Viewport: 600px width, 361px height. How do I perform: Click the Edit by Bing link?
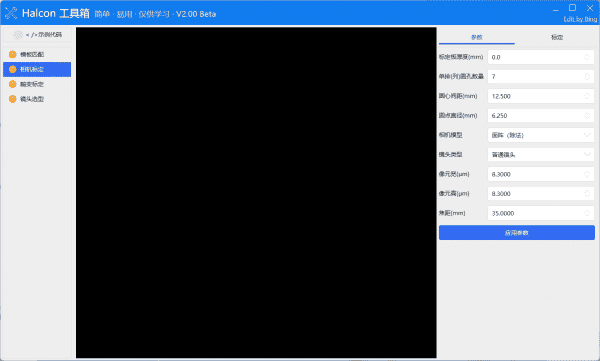click(x=580, y=19)
